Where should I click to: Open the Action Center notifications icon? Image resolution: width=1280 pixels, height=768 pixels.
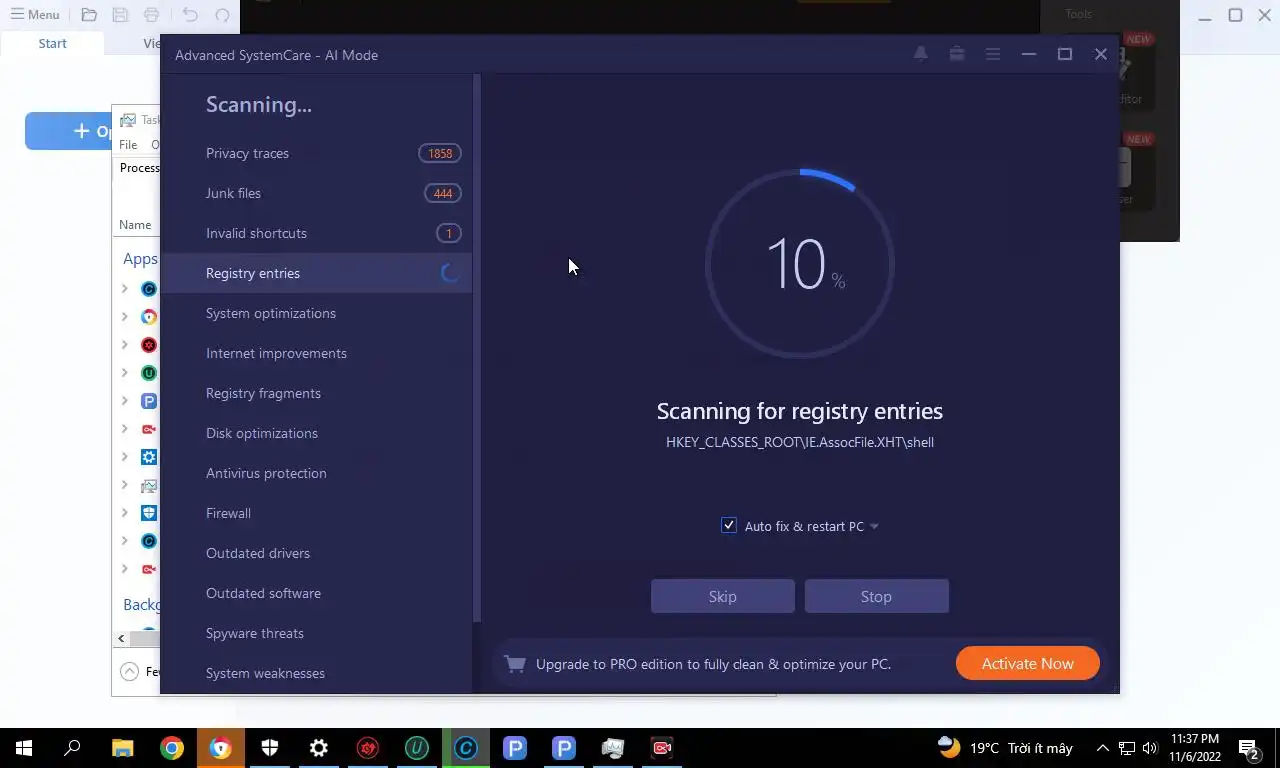pos(1249,748)
